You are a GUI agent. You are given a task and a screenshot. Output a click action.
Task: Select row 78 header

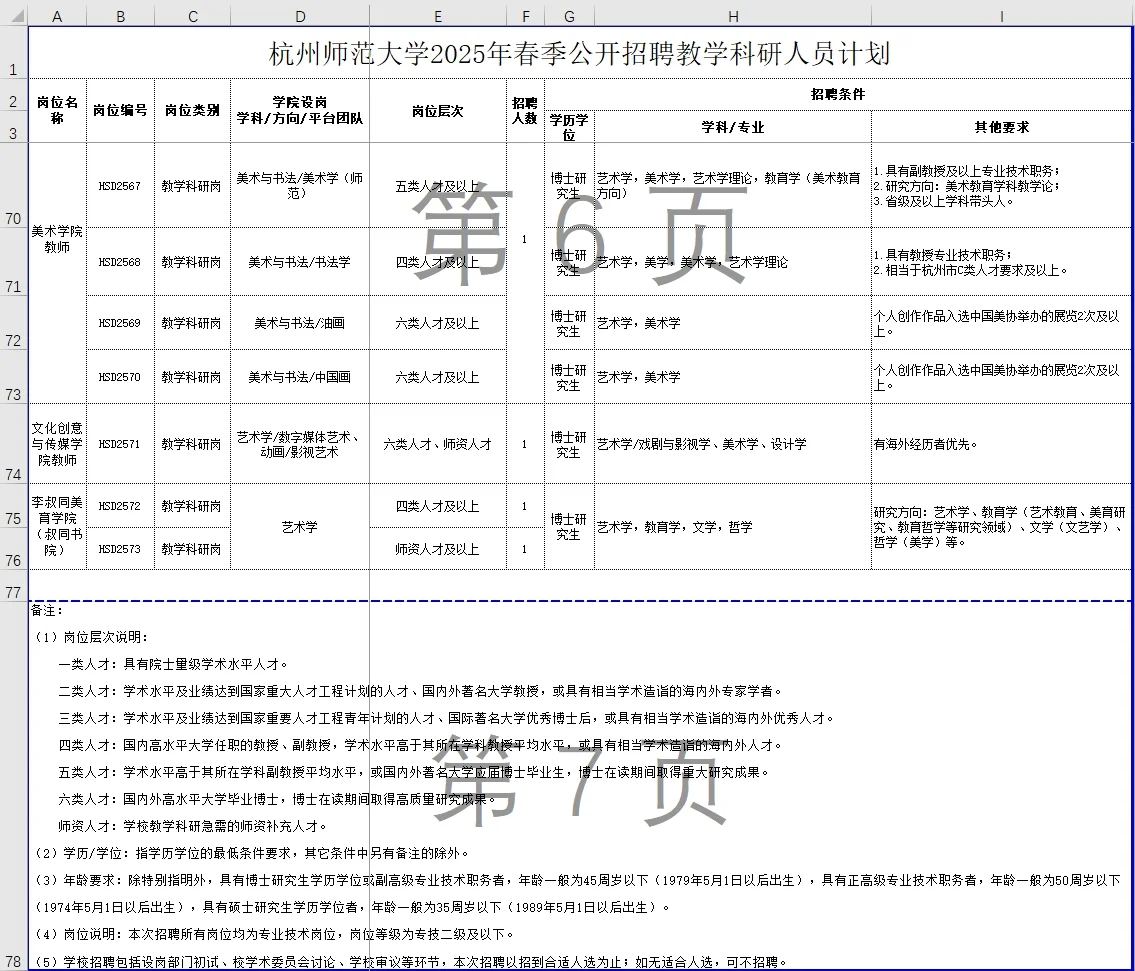pyautogui.click(x=14, y=786)
